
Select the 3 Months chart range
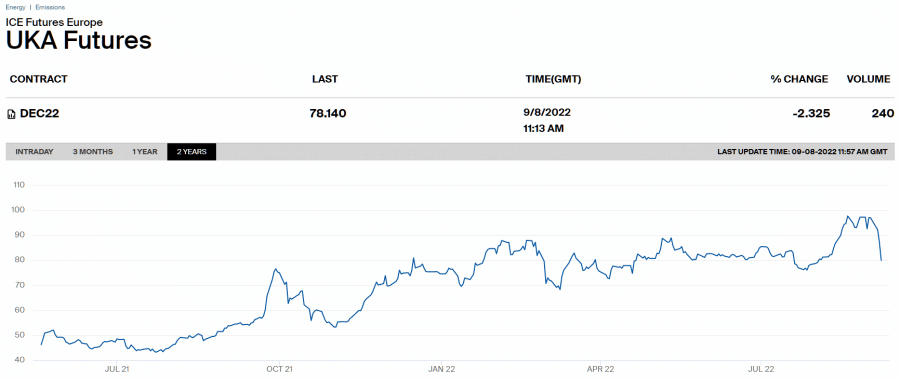point(93,152)
